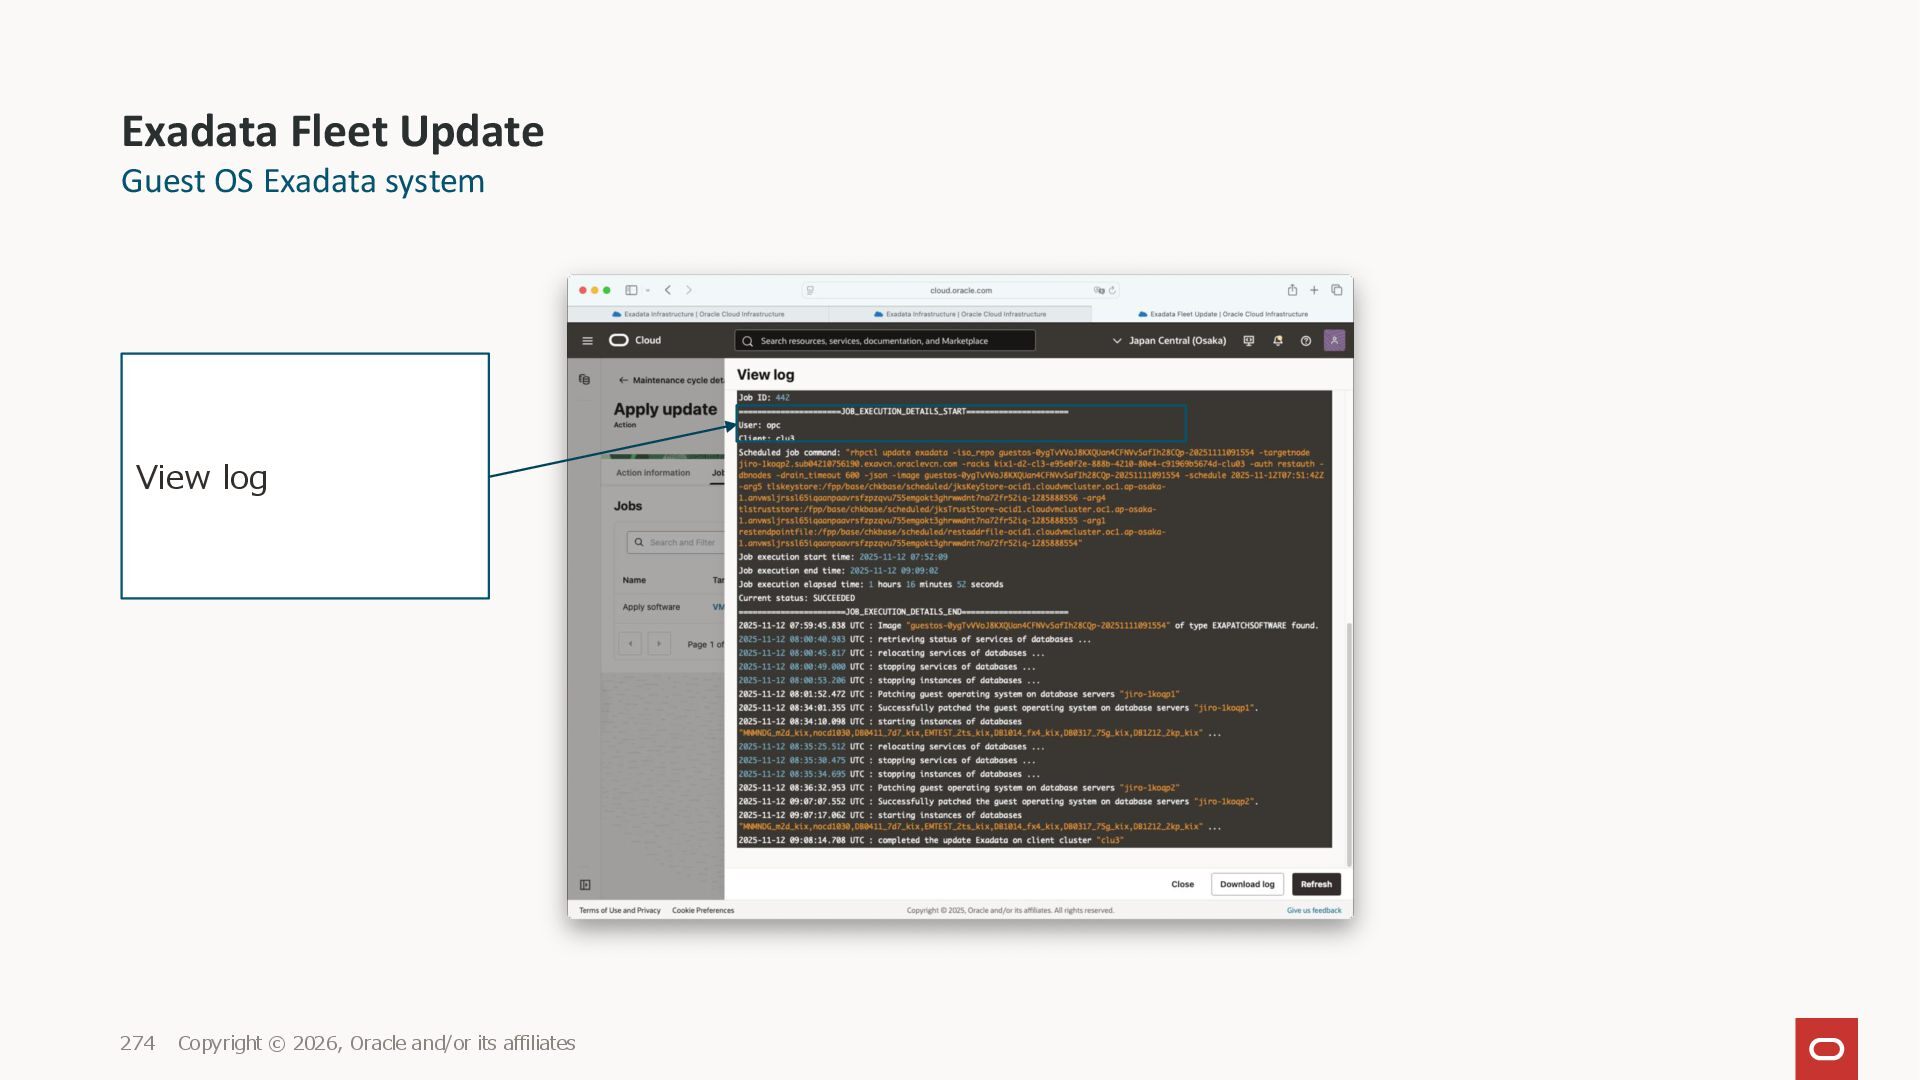
Task: Open the Cloud Shell developer tools icon
Action: coord(1248,341)
